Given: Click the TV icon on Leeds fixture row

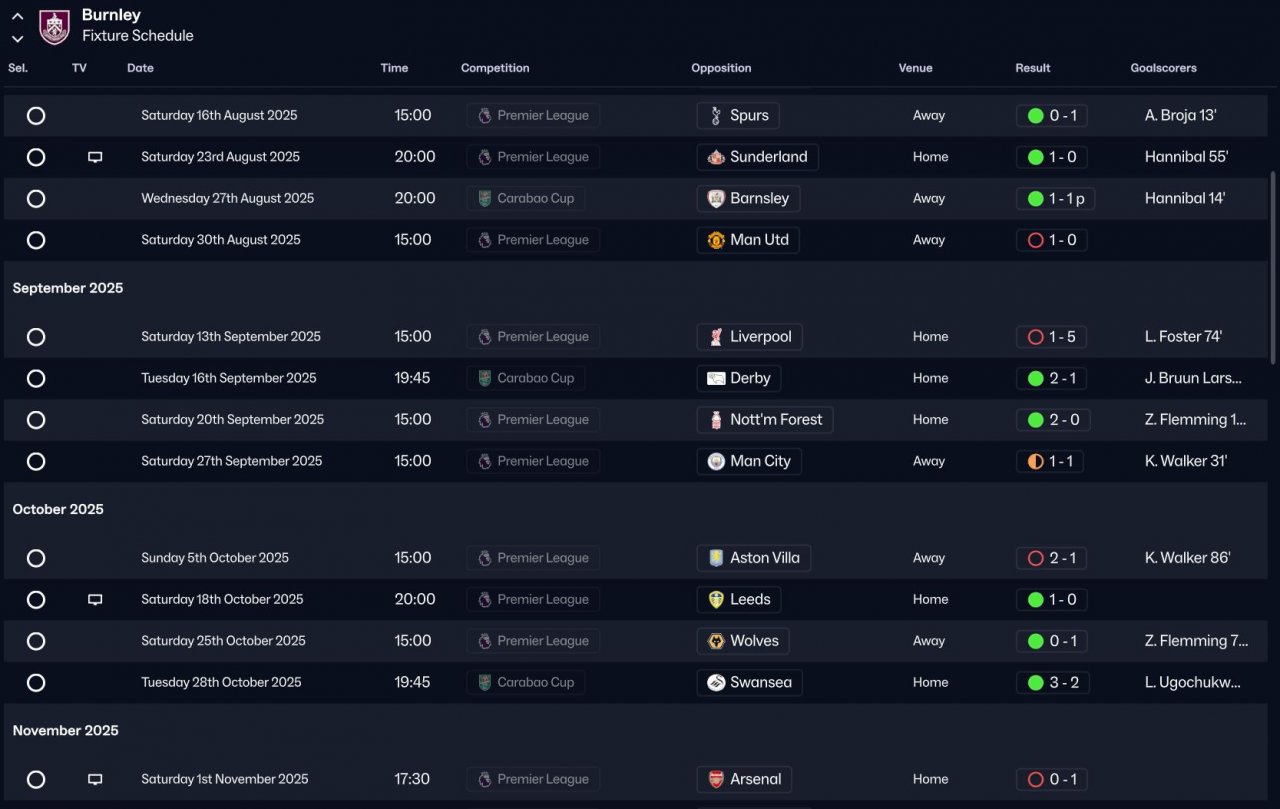Looking at the screenshot, I should (x=95, y=600).
